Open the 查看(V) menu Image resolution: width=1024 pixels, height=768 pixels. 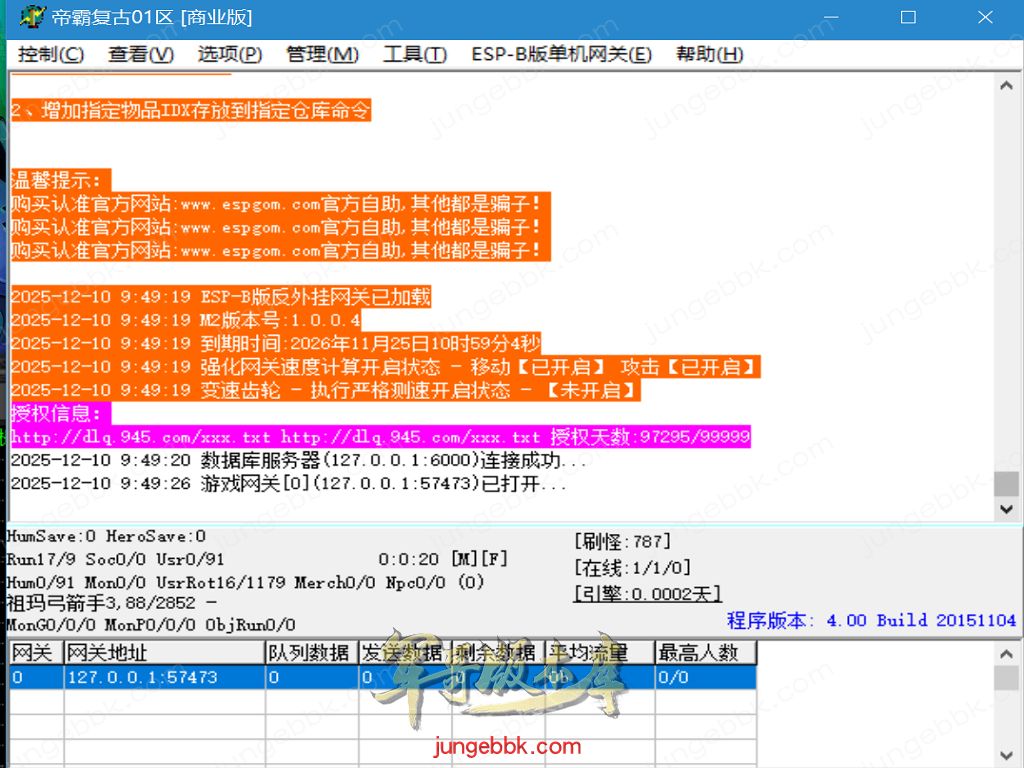(x=140, y=54)
